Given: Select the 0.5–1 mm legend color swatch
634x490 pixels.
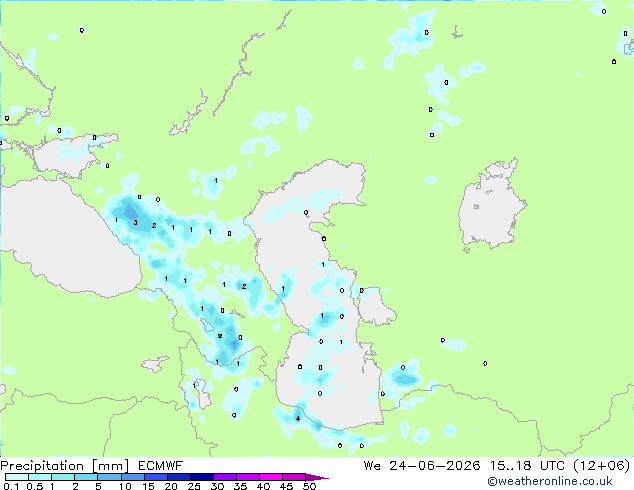Looking at the screenshot, I should click(x=40, y=477).
